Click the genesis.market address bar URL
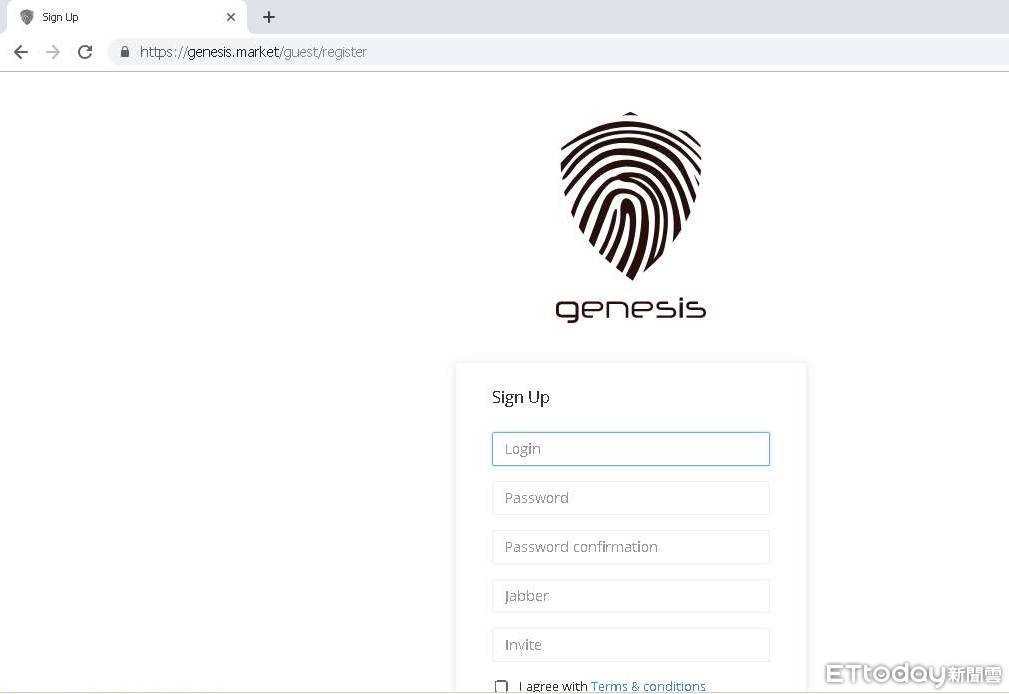1009x694 pixels. 254,52
